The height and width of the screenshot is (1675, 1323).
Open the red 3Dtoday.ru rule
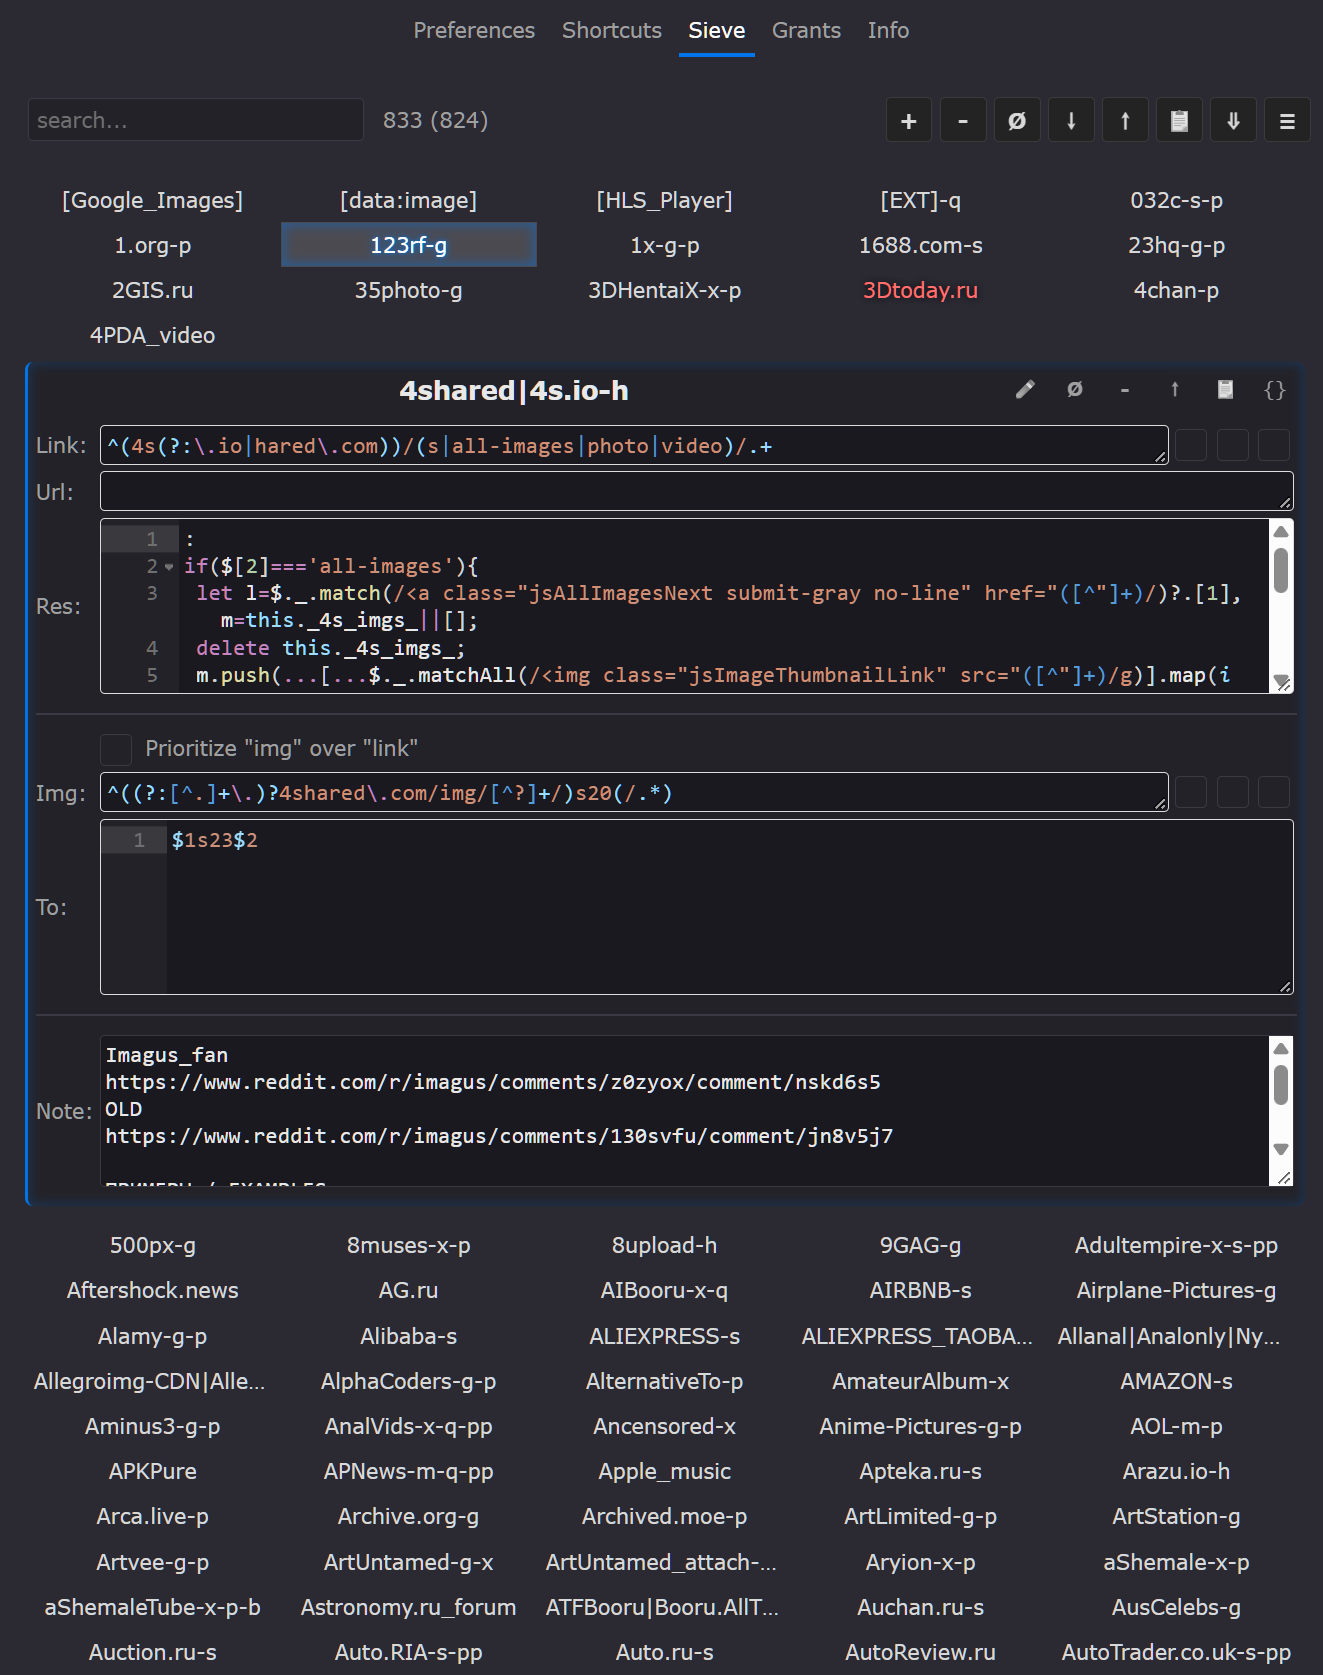pyautogui.click(x=920, y=290)
